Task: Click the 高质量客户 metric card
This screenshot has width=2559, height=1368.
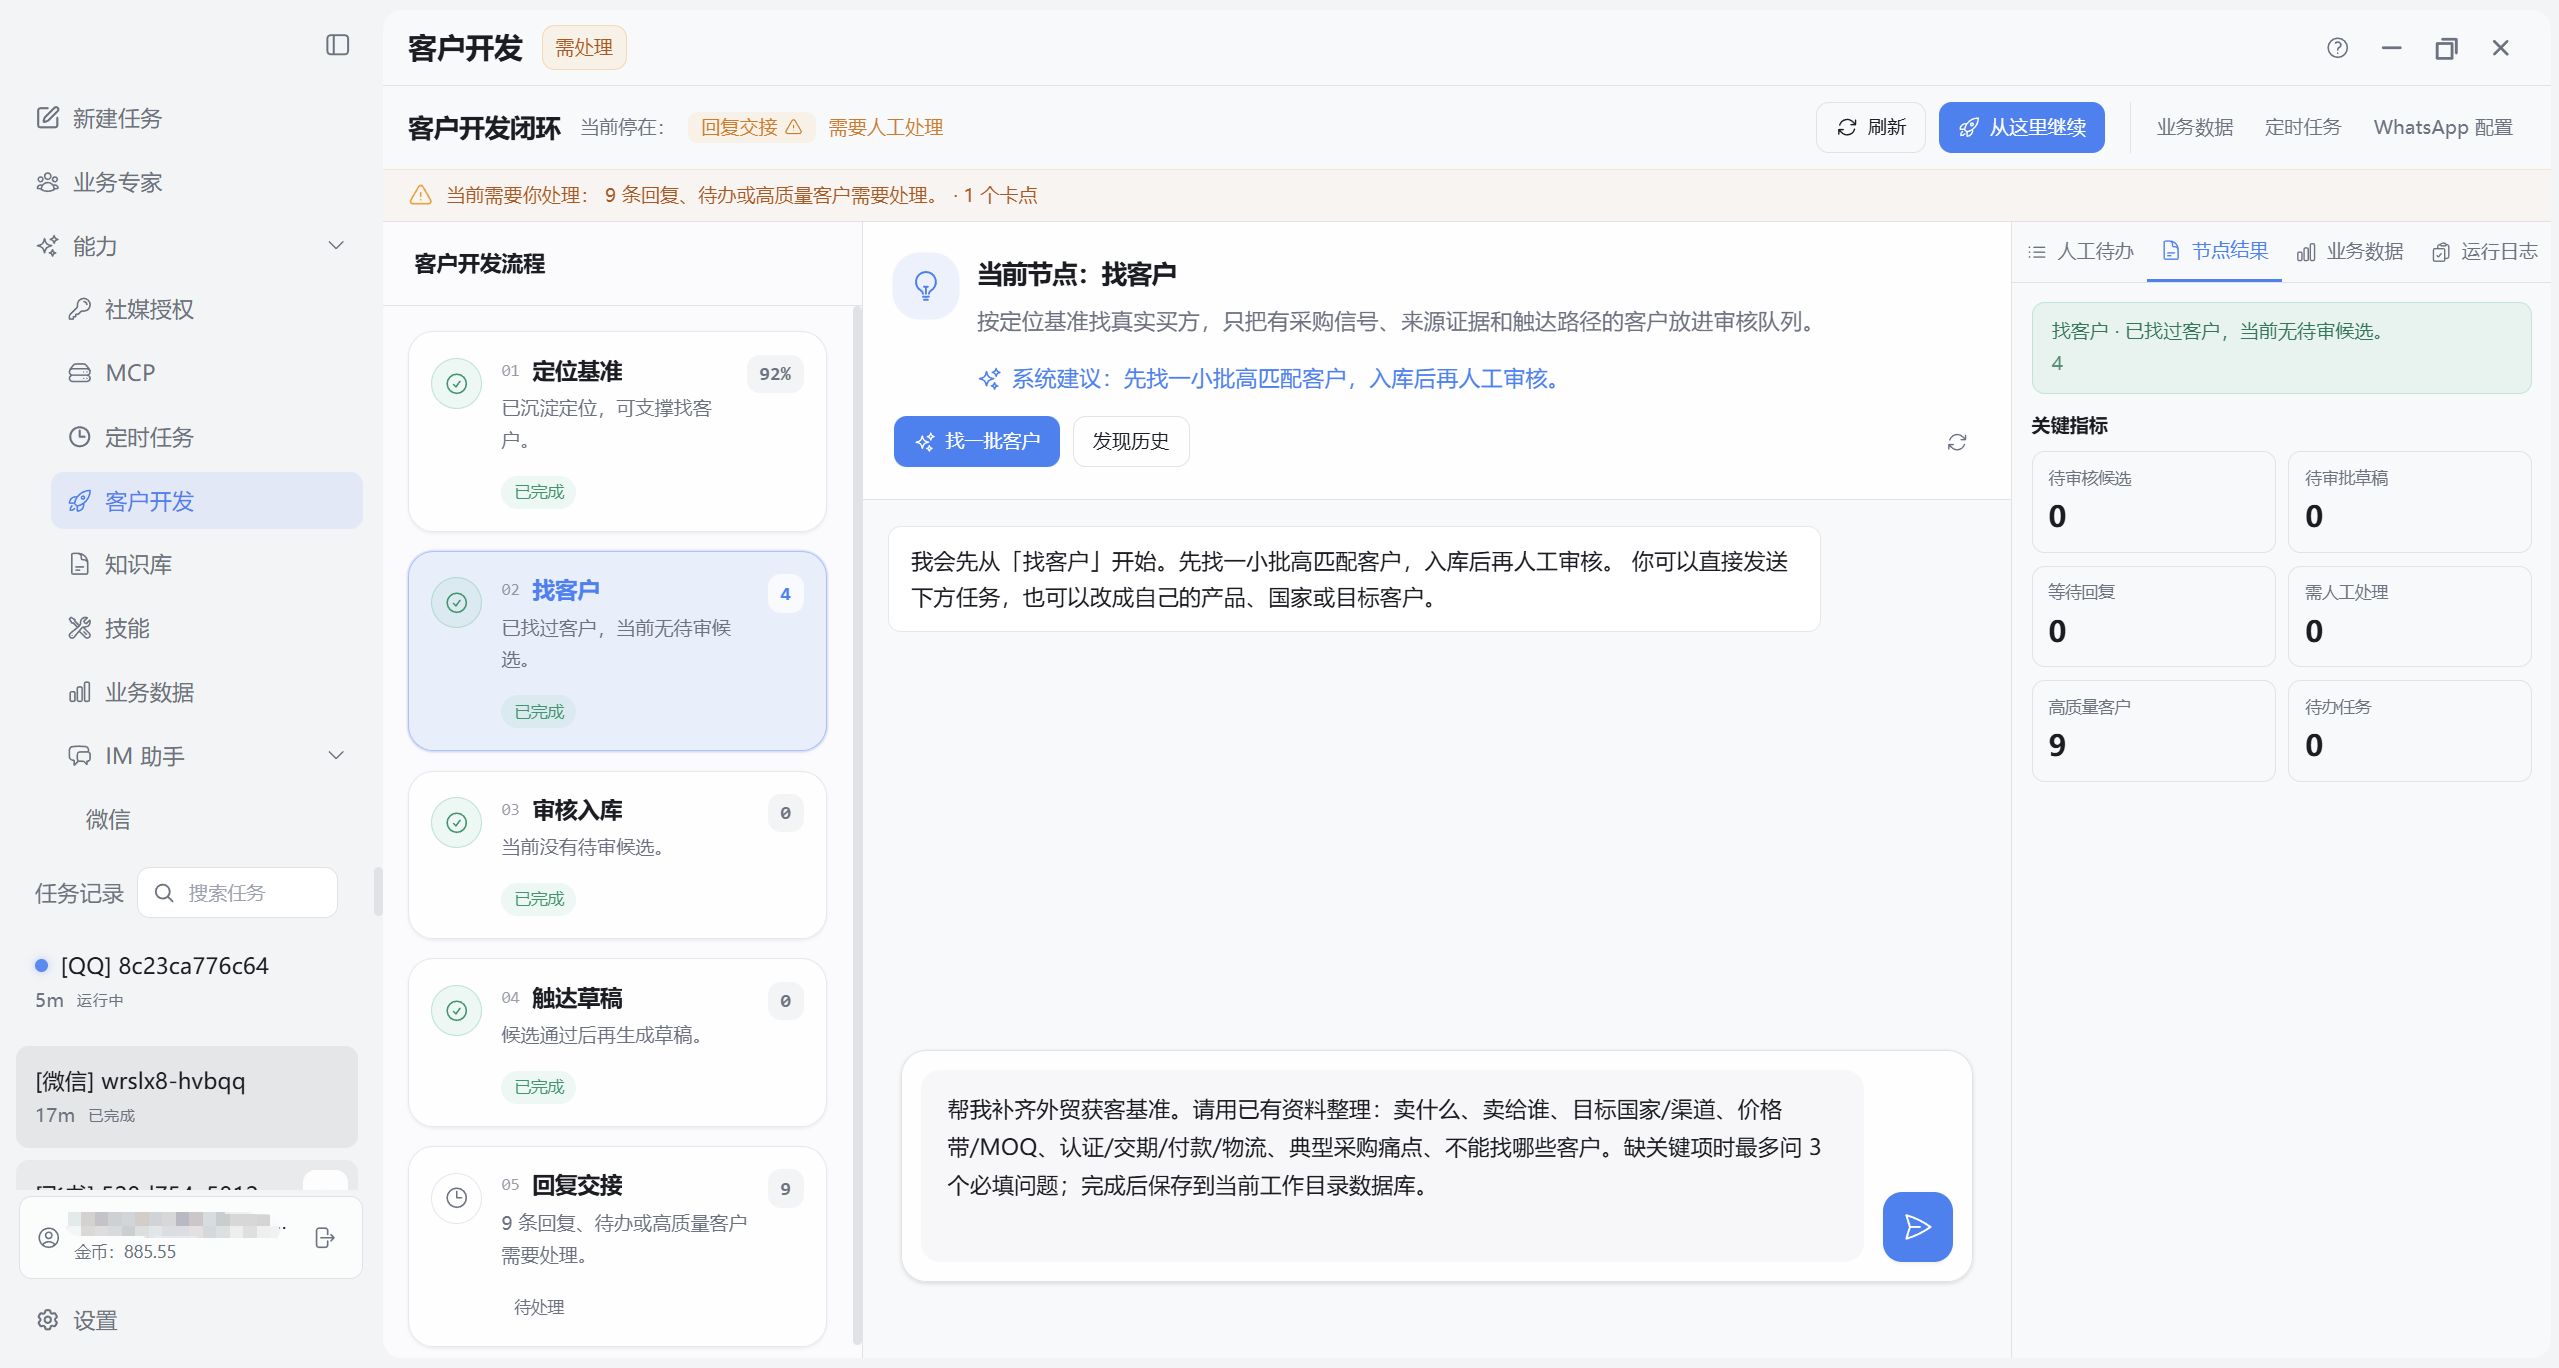Action: click(2153, 731)
